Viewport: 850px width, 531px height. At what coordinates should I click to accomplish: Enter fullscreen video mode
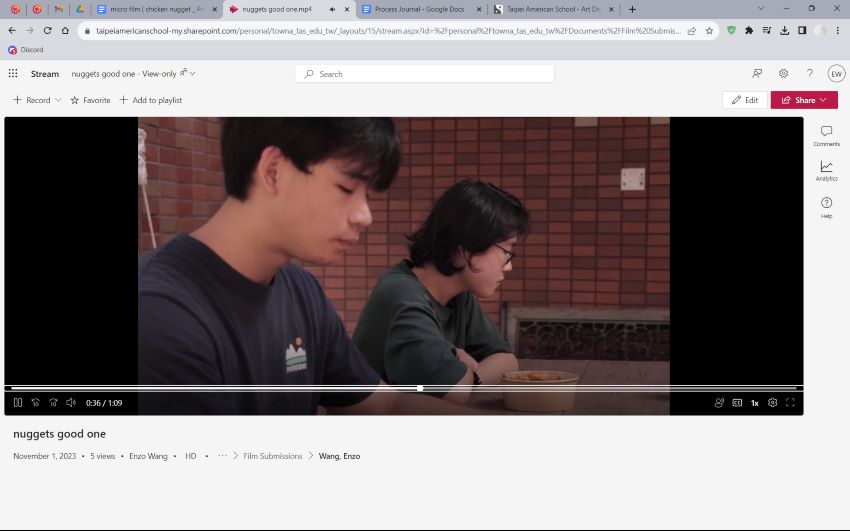pyautogui.click(x=790, y=403)
